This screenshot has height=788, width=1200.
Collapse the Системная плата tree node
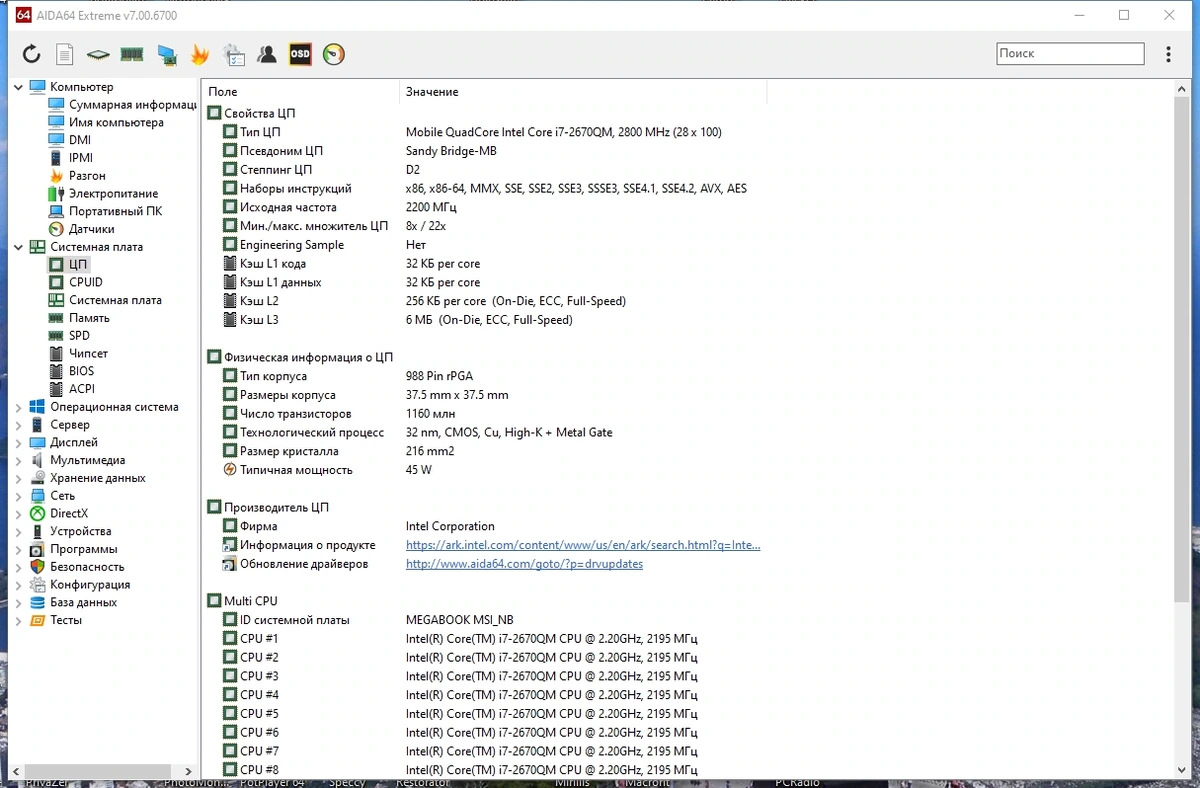19,247
